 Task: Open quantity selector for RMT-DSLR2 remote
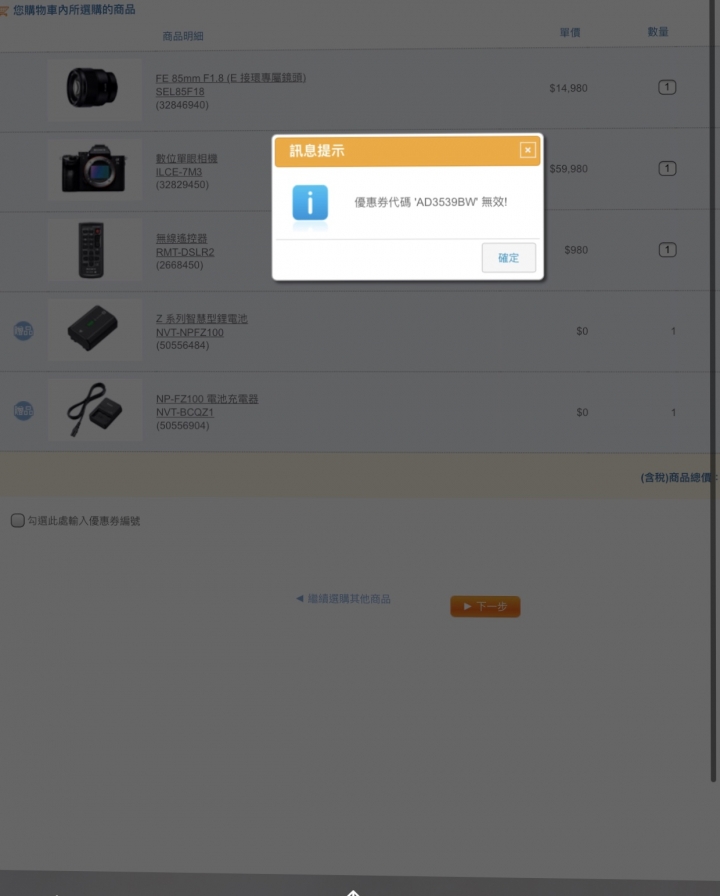click(x=667, y=250)
